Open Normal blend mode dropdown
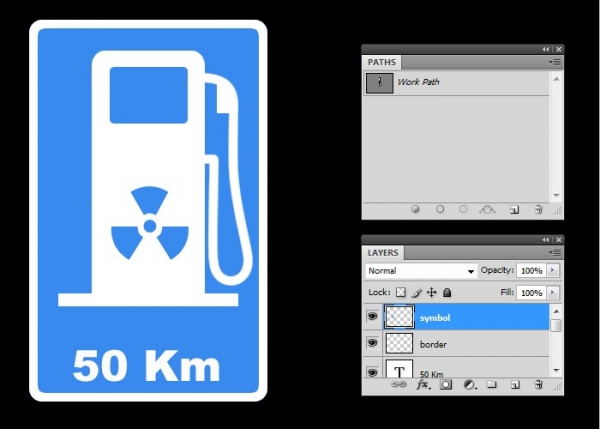Viewport: 600px width, 429px height. click(x=421, y=271)
